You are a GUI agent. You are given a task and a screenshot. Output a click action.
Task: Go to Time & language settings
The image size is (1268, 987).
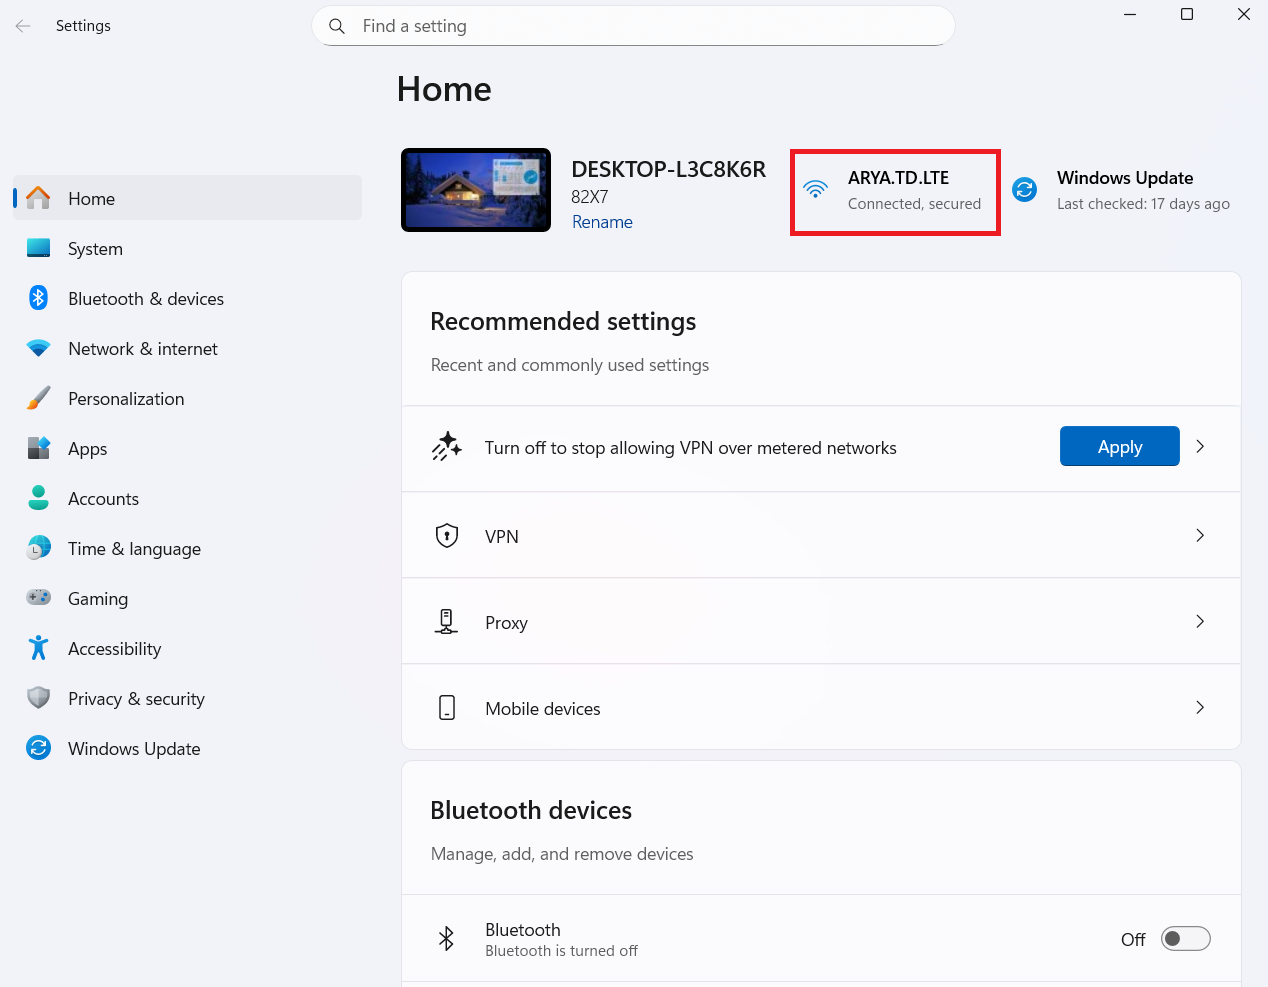(x=134, y=549)
